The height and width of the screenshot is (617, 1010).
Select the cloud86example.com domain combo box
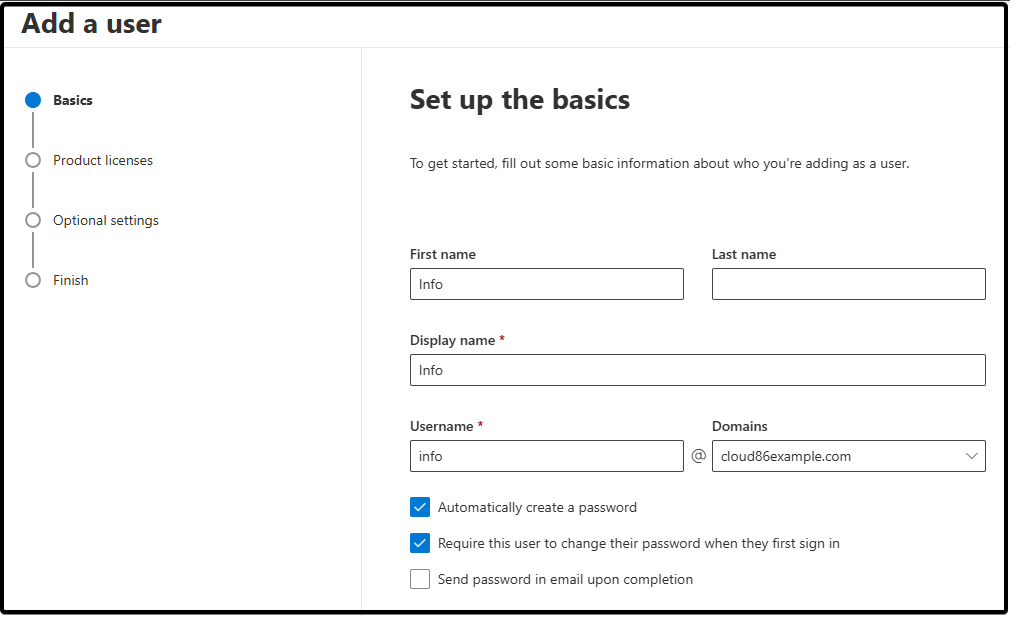(848, 456)
